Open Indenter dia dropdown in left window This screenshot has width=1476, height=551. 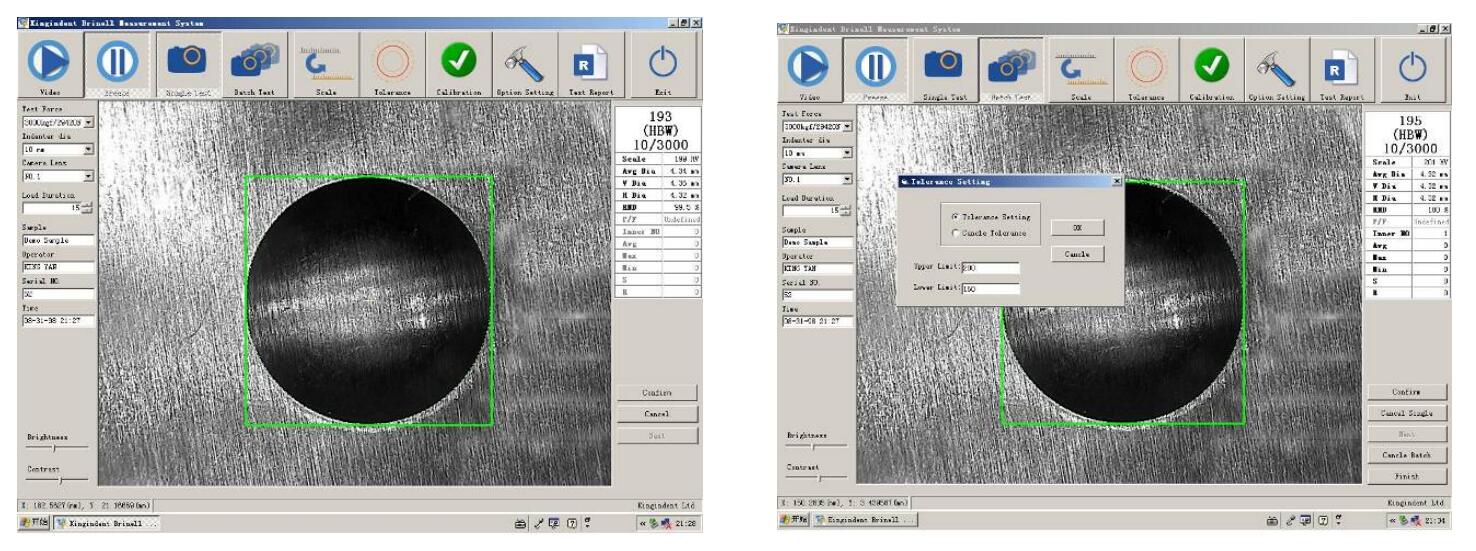coord(89,149)
